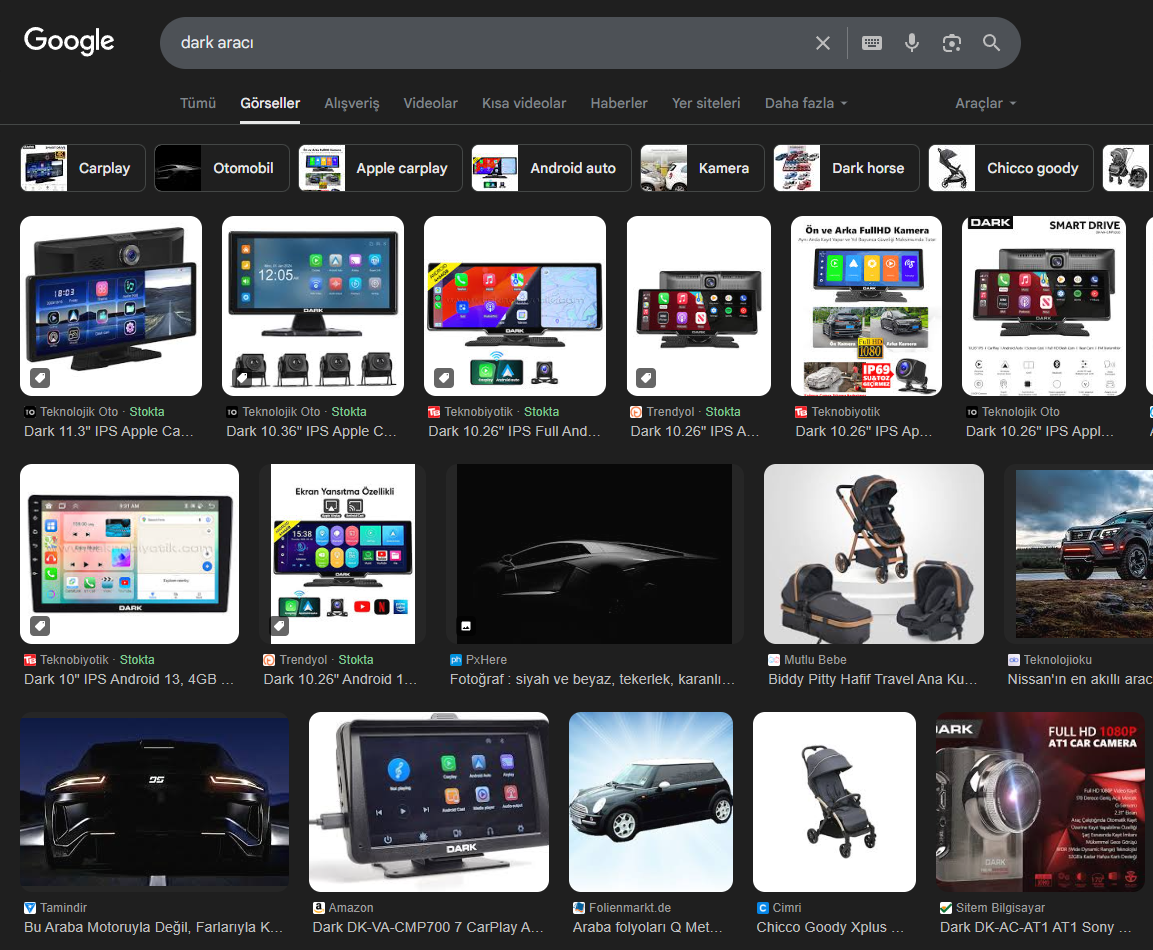Click the Sitem Bilgisayar favicon
The image size is (1153, 950).
[946, 908]
